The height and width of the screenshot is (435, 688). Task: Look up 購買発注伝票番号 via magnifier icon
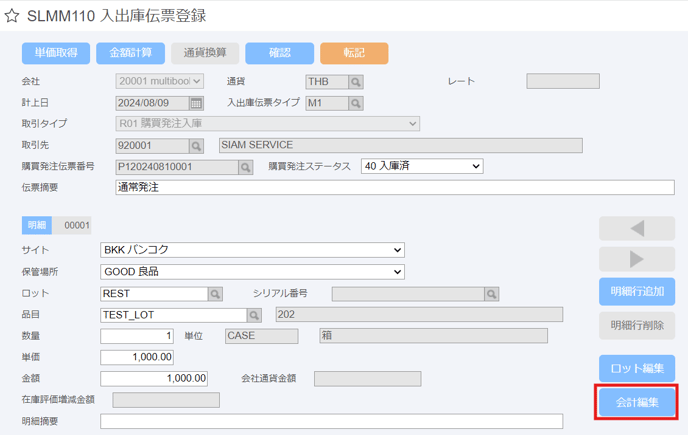(246, 167)
